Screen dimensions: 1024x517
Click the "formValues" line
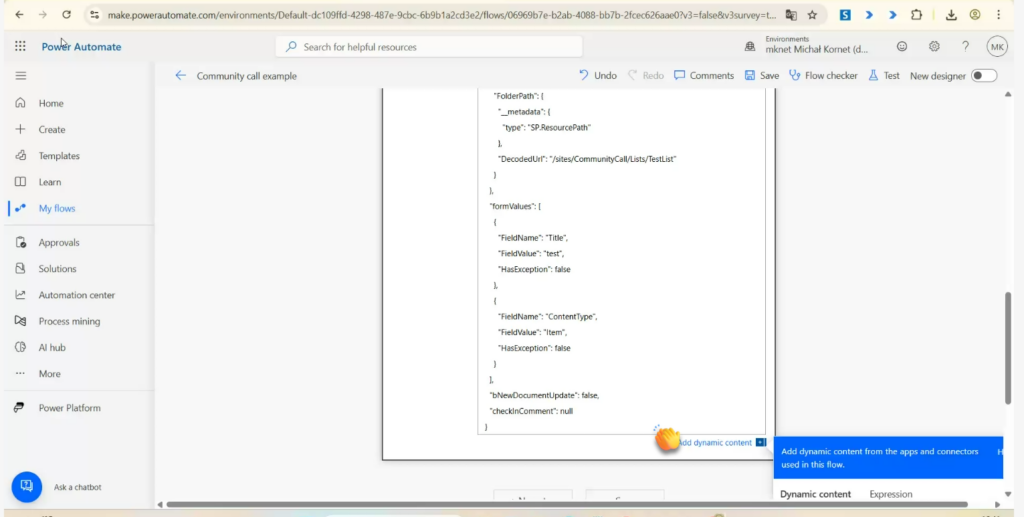pyautogui.click(x=515, y=206)
